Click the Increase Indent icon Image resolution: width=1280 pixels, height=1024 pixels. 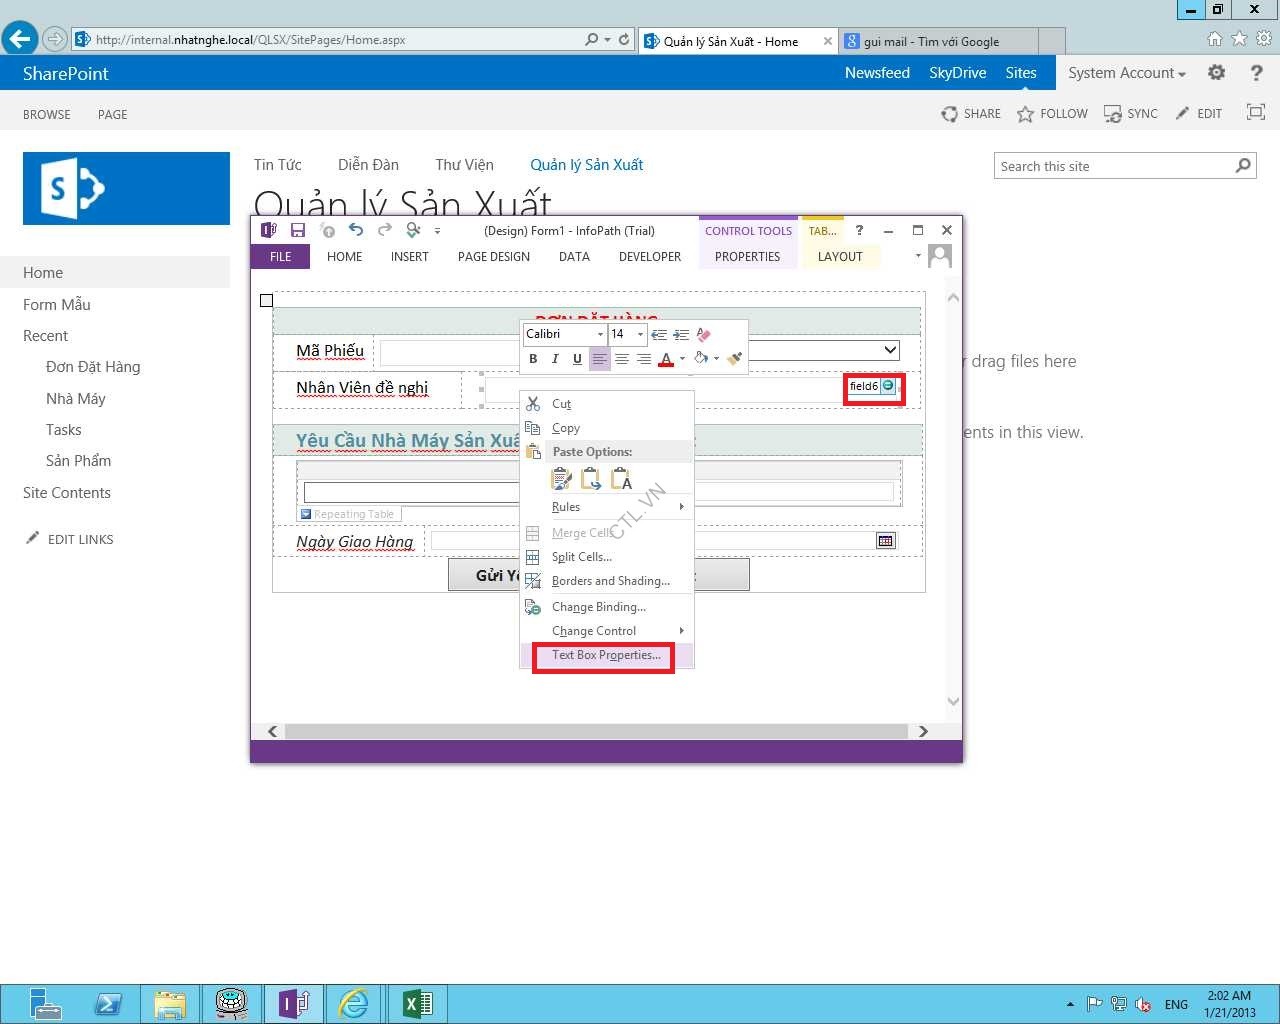(x=681, y=334)
